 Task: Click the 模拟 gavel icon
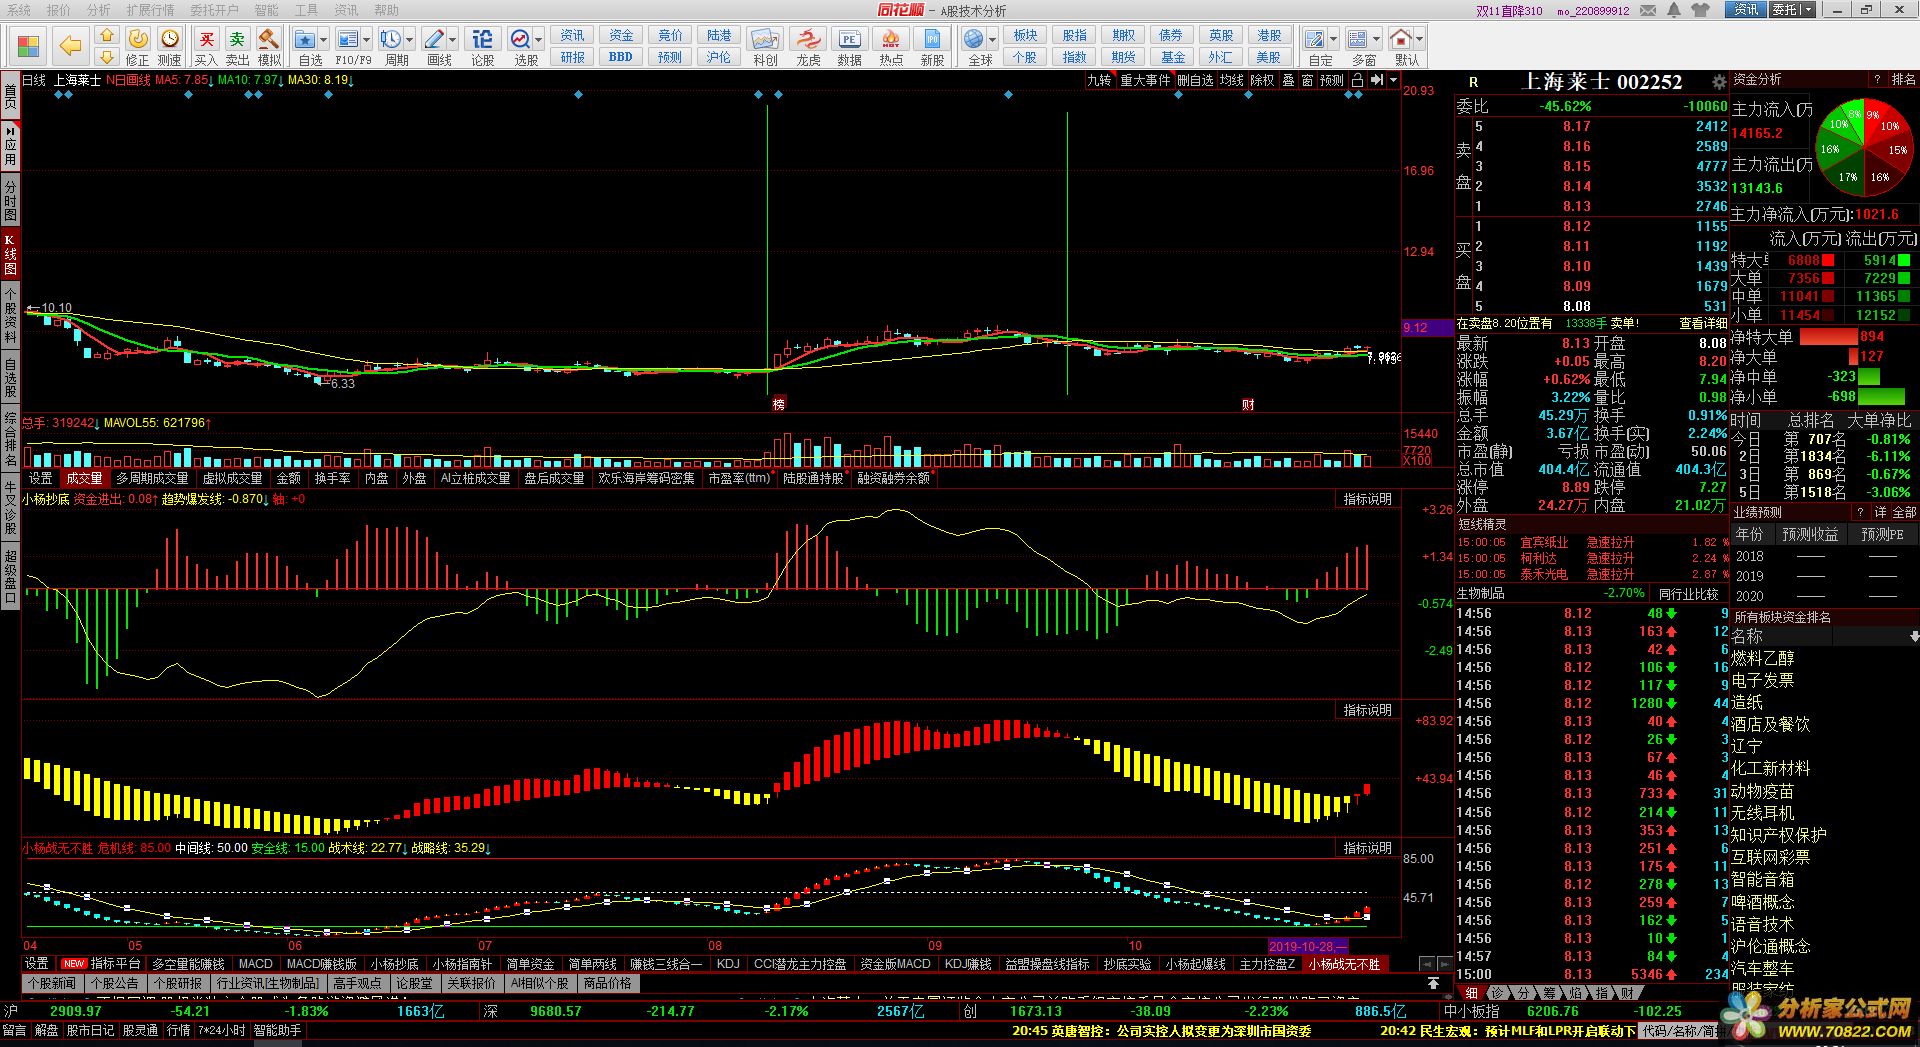click(269, 39)
